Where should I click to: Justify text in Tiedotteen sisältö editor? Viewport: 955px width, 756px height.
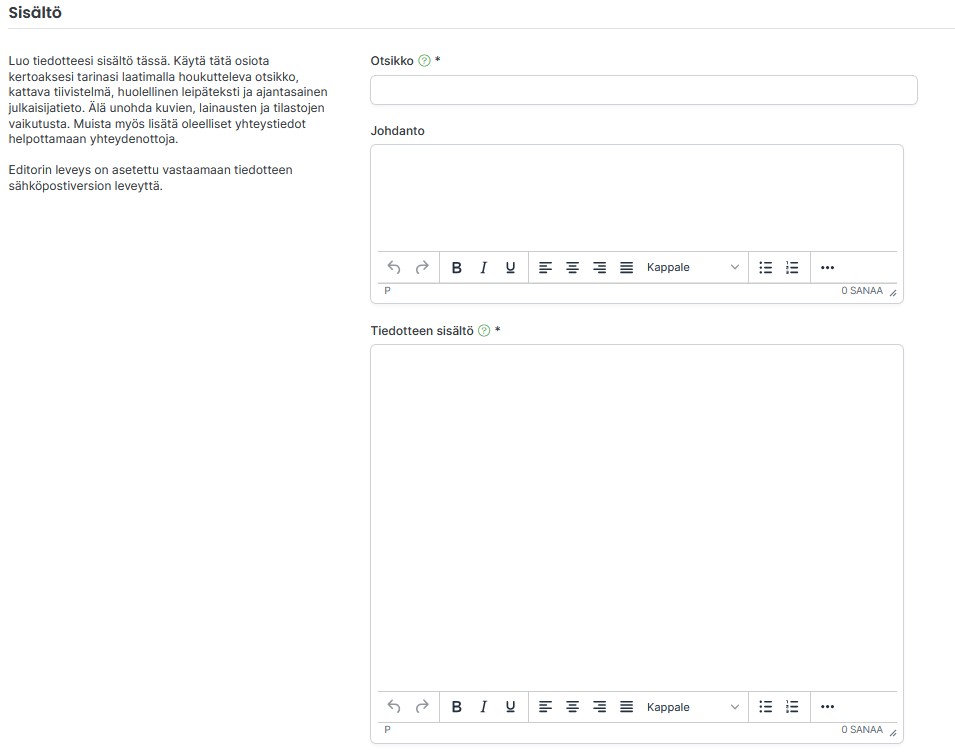(627, 707)
